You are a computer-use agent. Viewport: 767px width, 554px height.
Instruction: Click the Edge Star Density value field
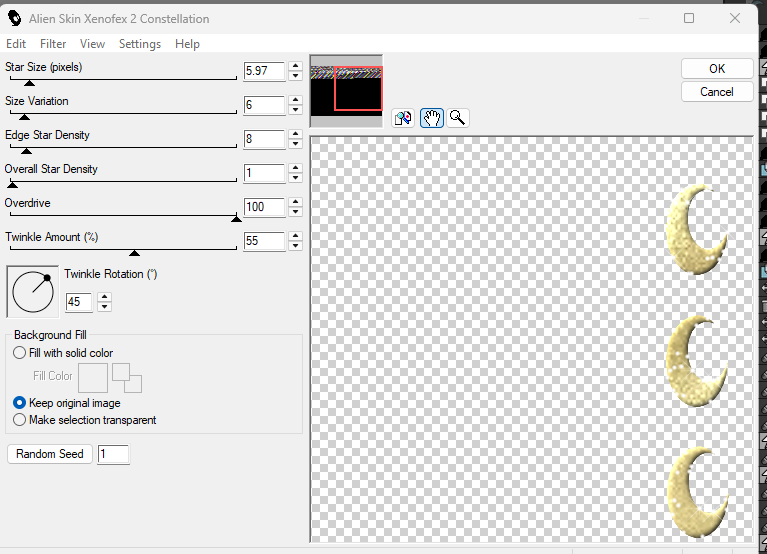[264, 140]
